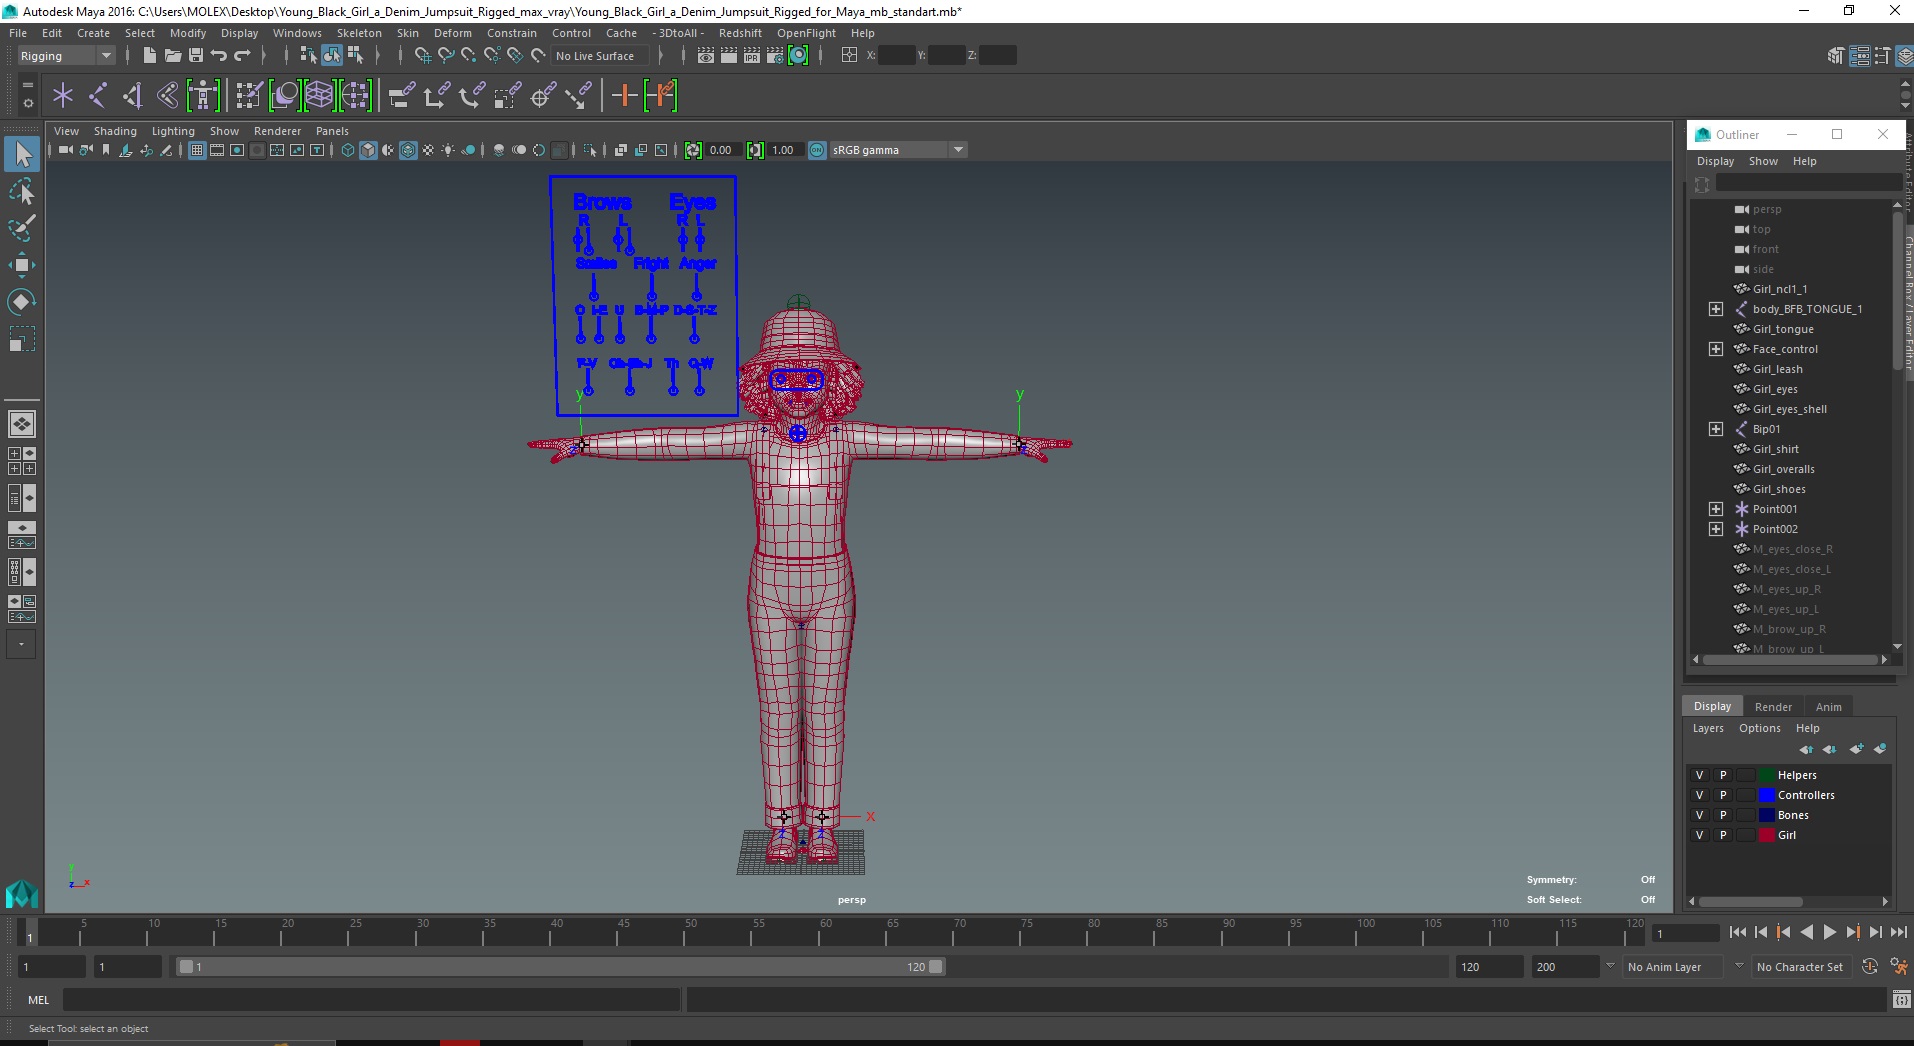Click the Render Current Frame icon

coord(729,56)
